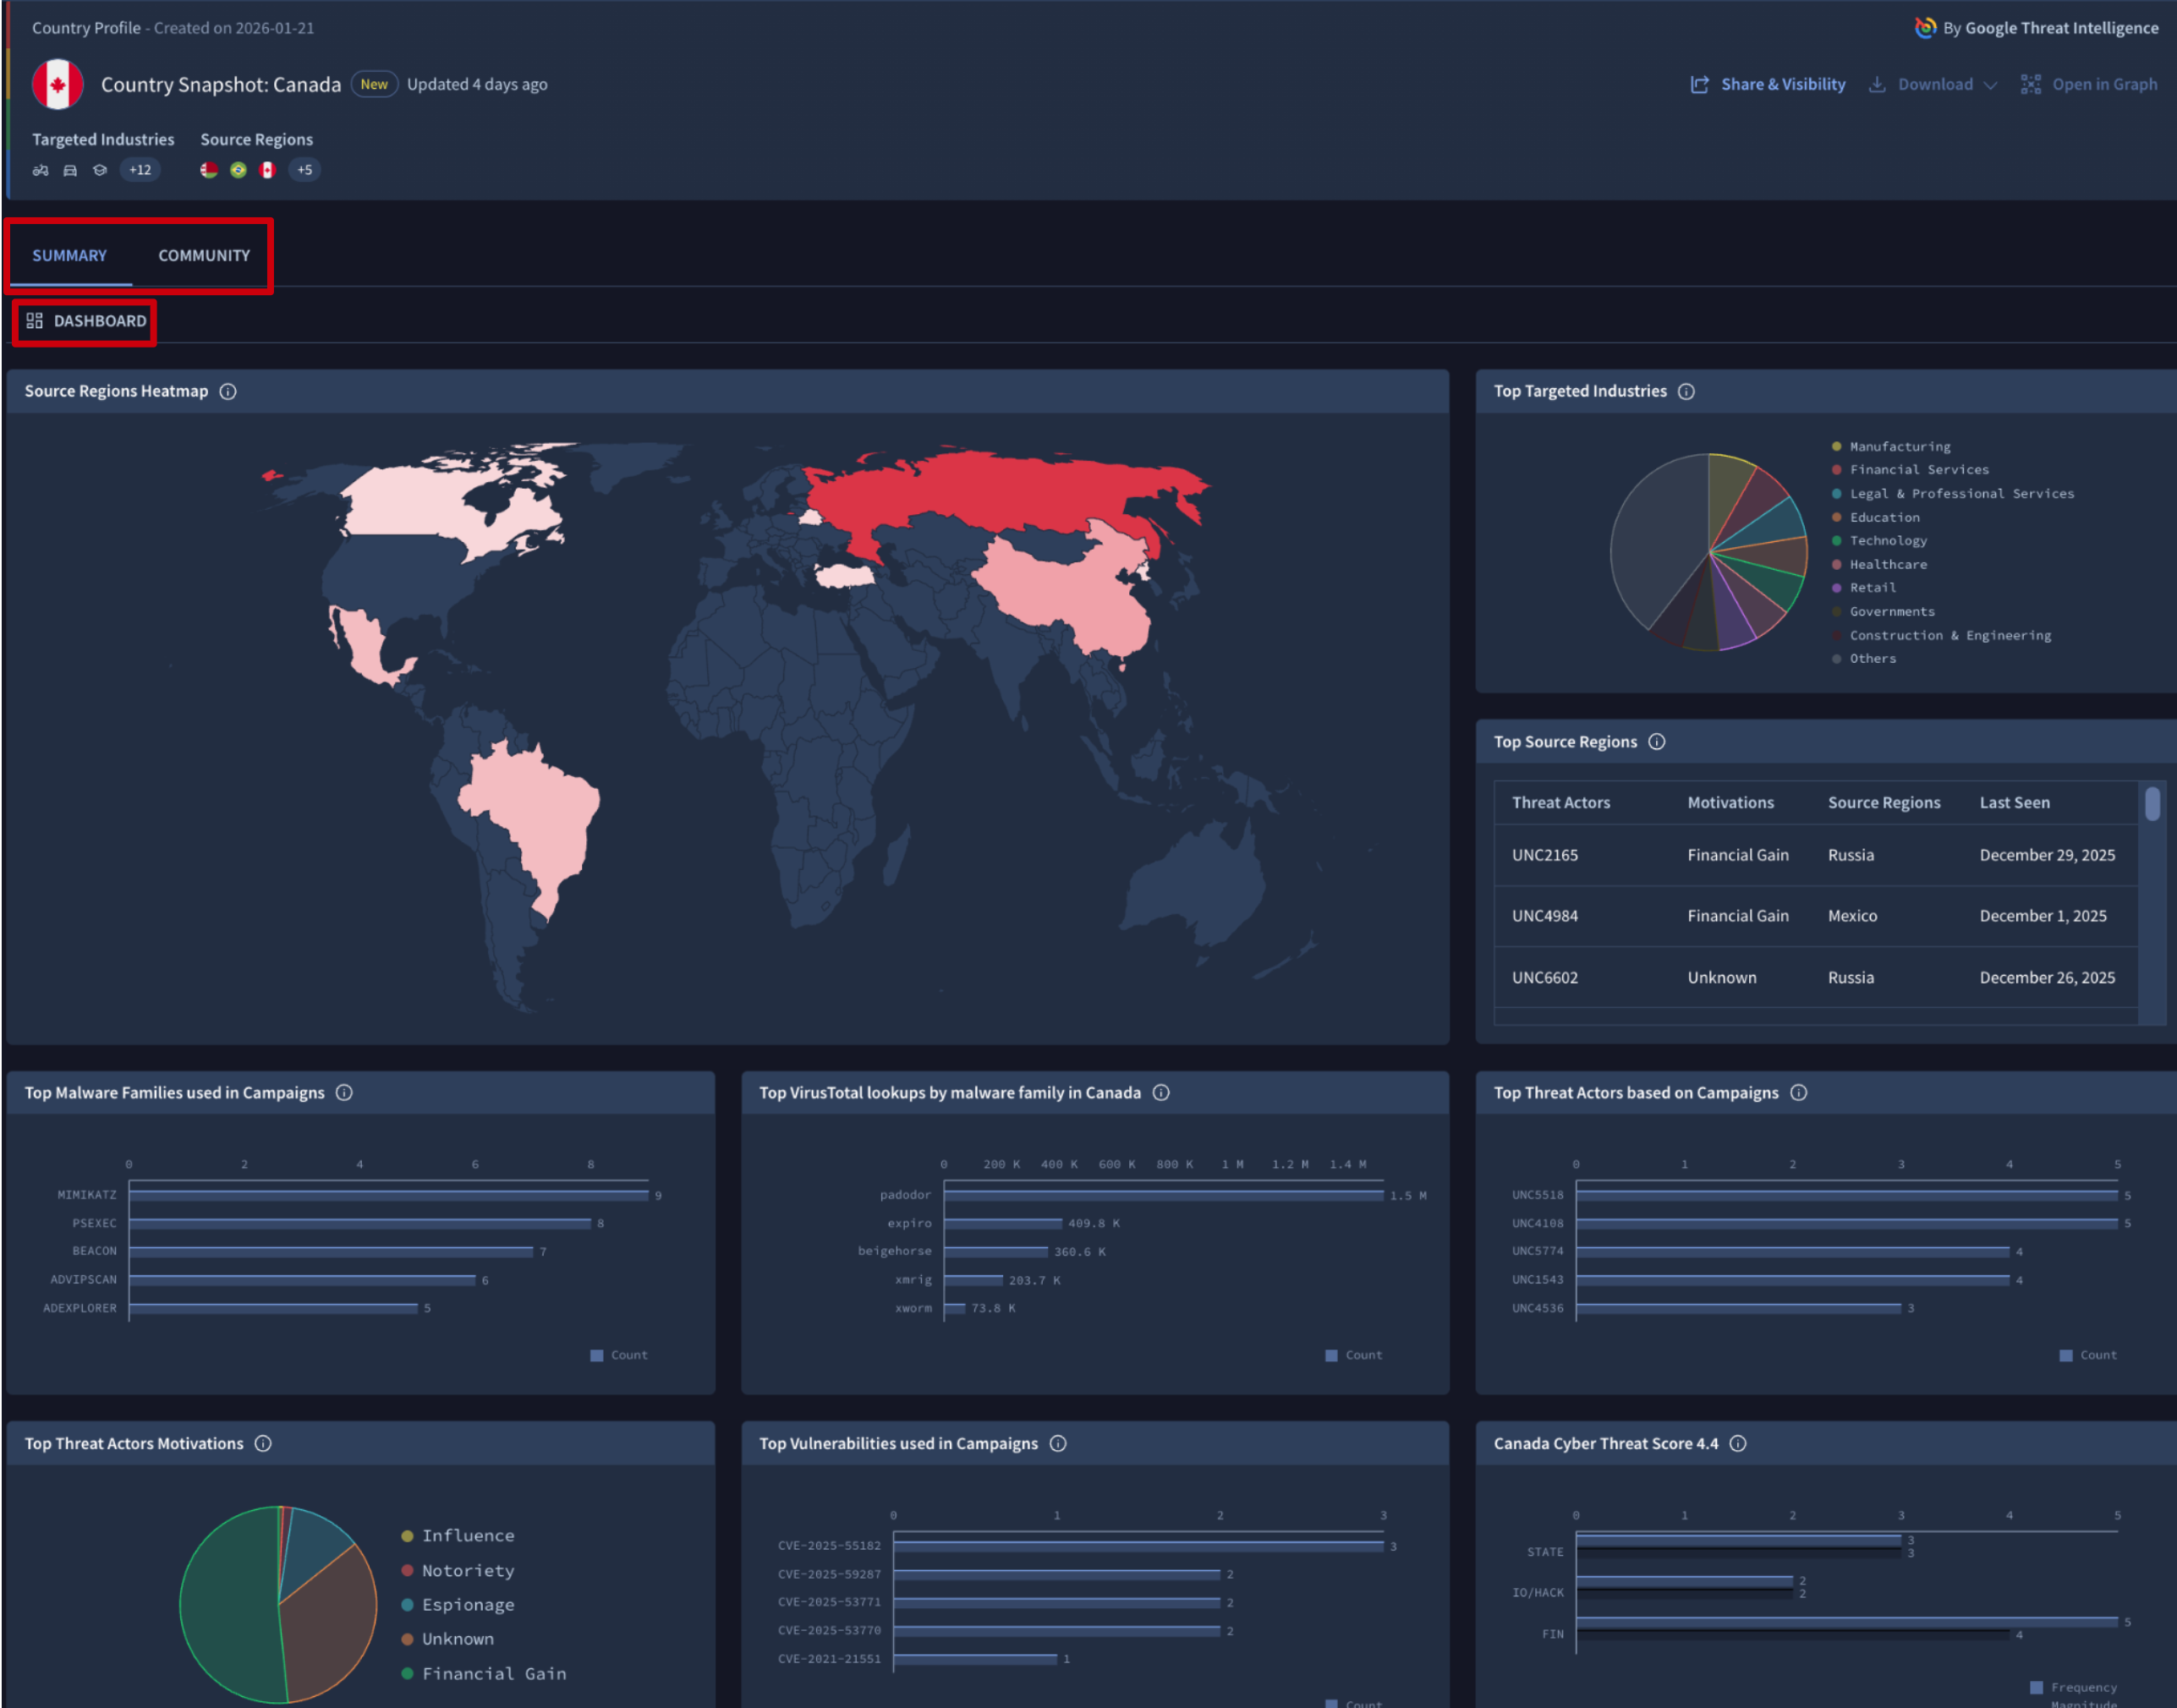This screenshot has height=1708, width=2177.
Task: Expand +5 more source regions badge
Action: 304,170
